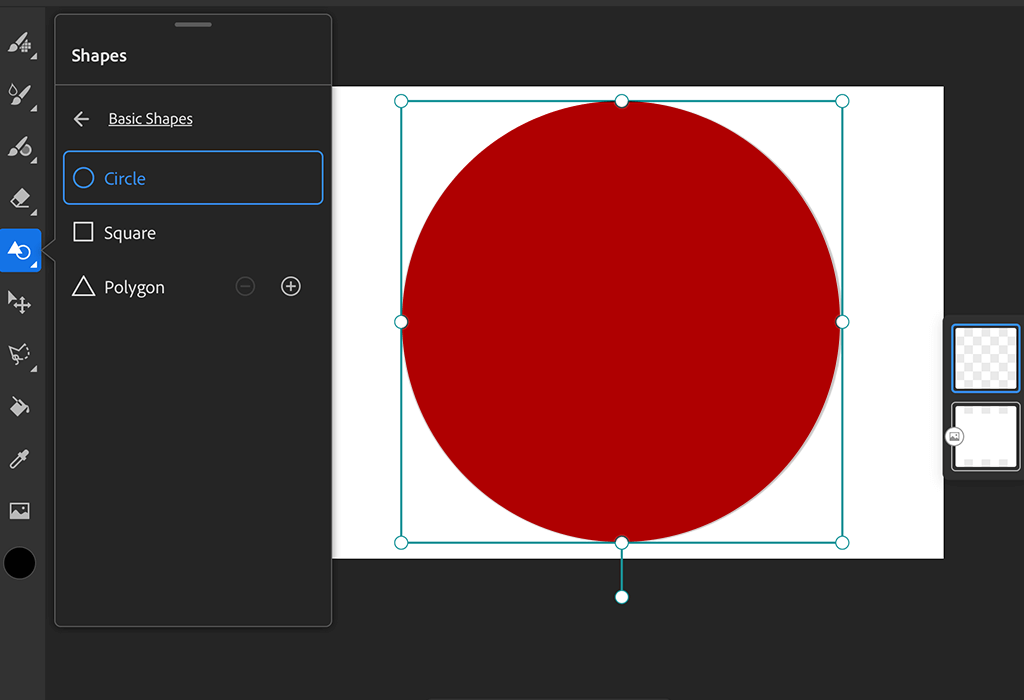
Task: Select the Move tool
Action: (x=20, y=303)
